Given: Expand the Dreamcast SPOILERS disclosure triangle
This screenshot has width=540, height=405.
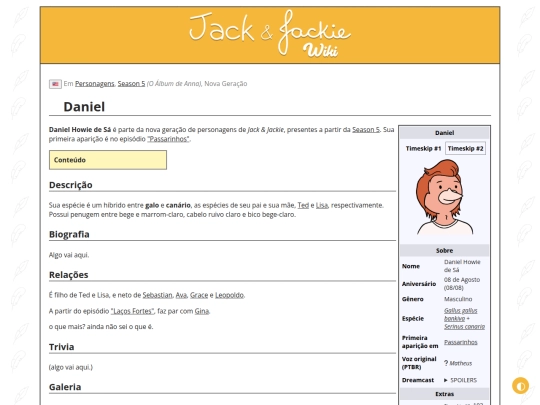Looking at the screenshot, I should tap(446, 380).
